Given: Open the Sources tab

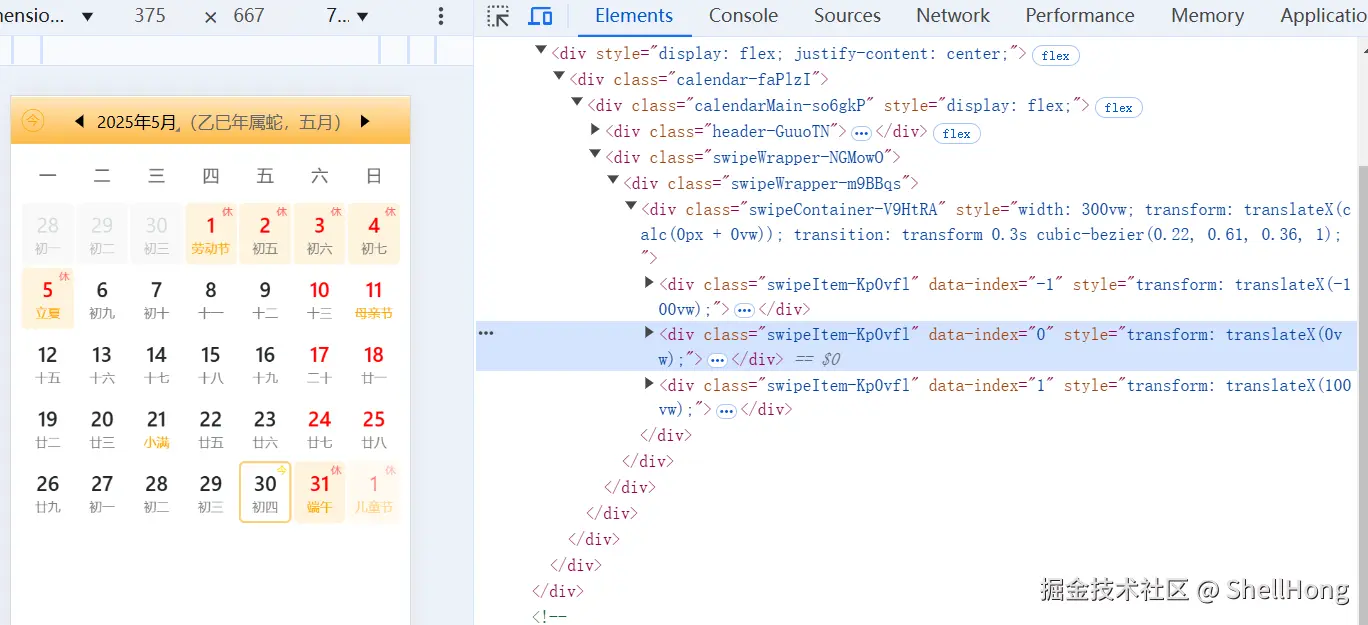Looking at the screenshot, I should pos(847,16).
